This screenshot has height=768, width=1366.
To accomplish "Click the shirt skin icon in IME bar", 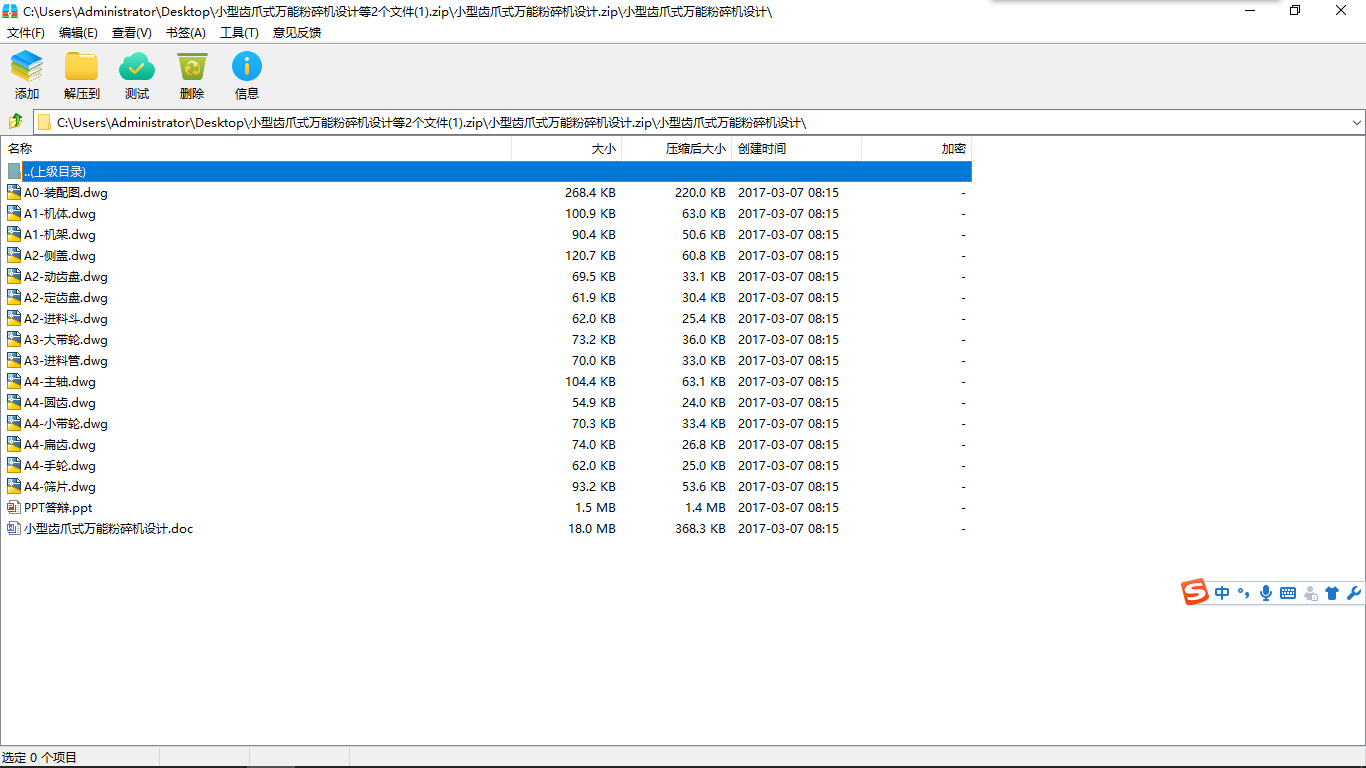I will 1332,593.
